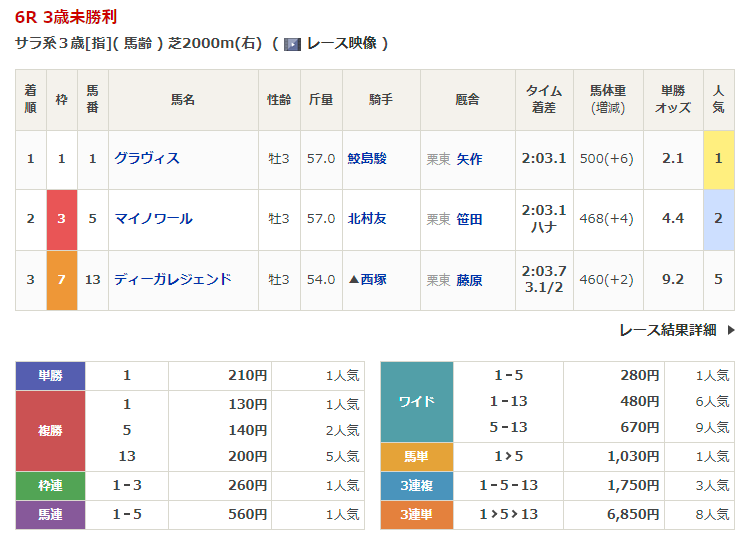Click the race video play icon
The height and width of the screenshot is (538, 755).
point(292,44)
